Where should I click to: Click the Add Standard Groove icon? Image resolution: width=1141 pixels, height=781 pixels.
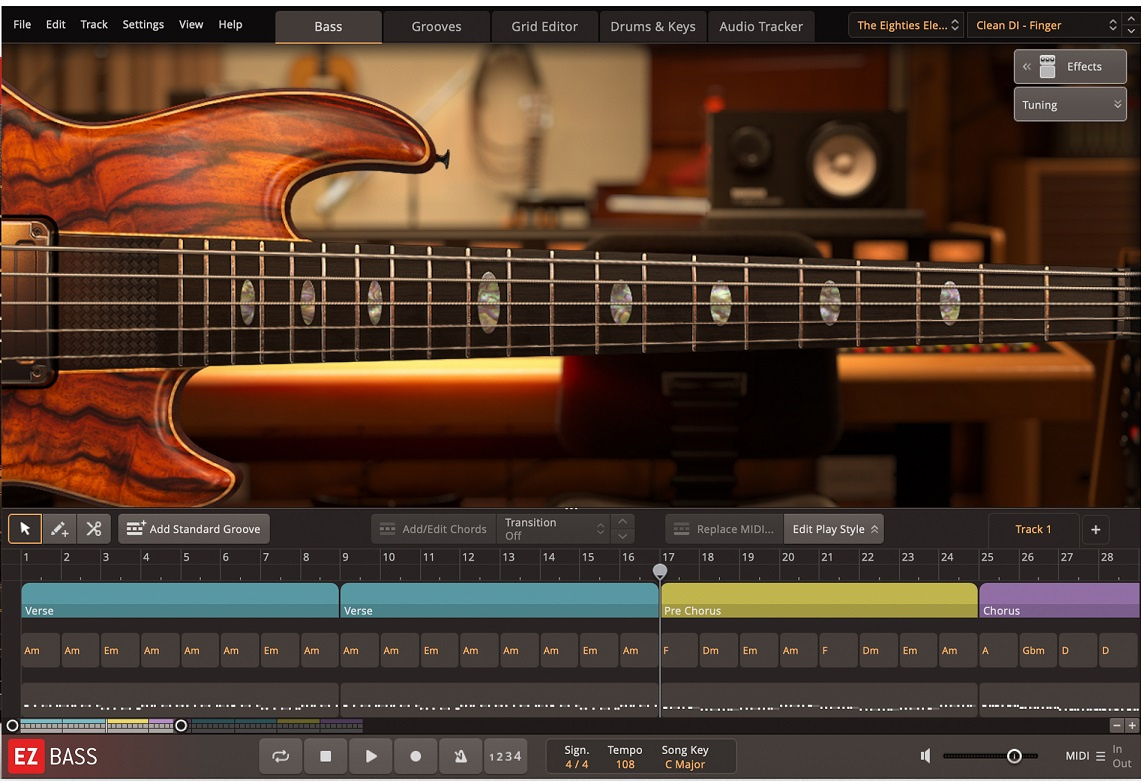tap(135, 528)
